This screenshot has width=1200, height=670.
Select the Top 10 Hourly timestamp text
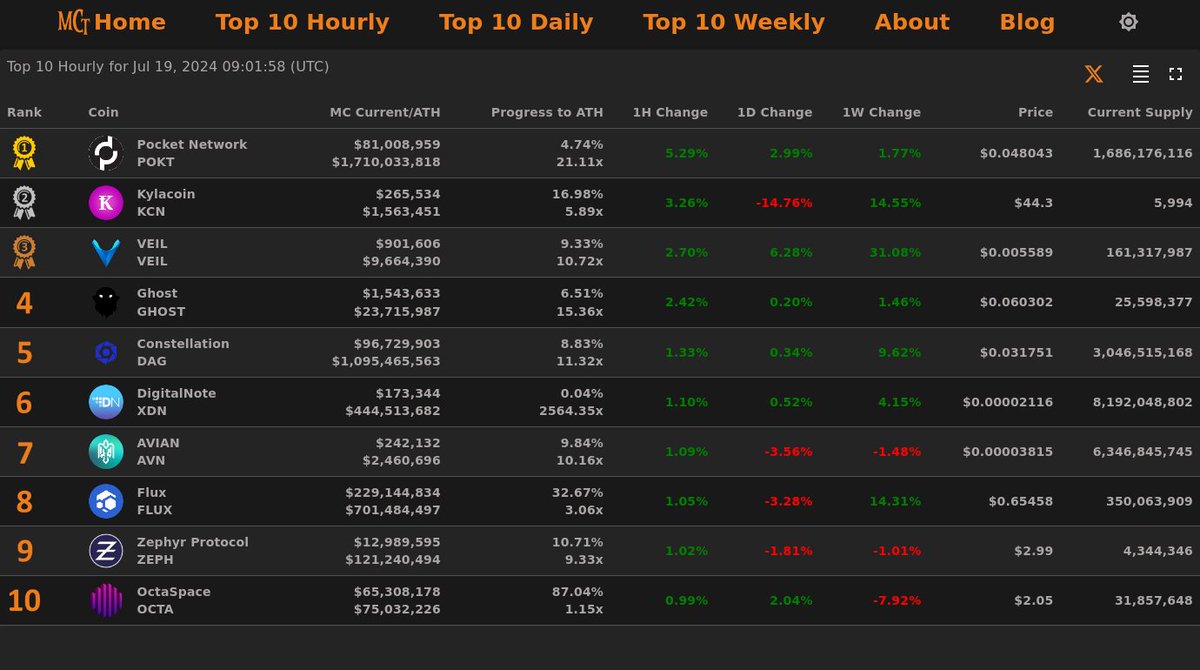pyautogui.click(x=168, y=67)
